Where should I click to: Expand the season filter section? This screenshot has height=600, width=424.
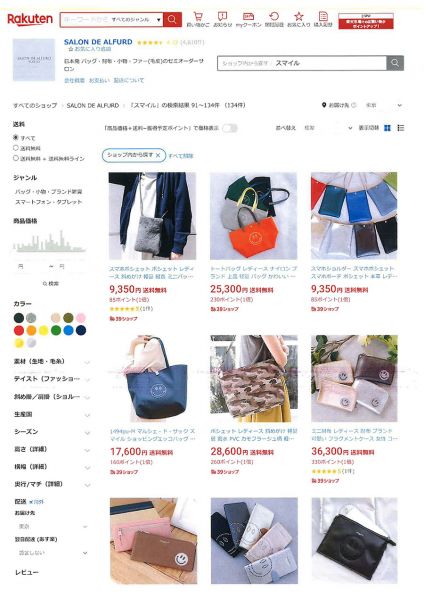pos(52,432)
